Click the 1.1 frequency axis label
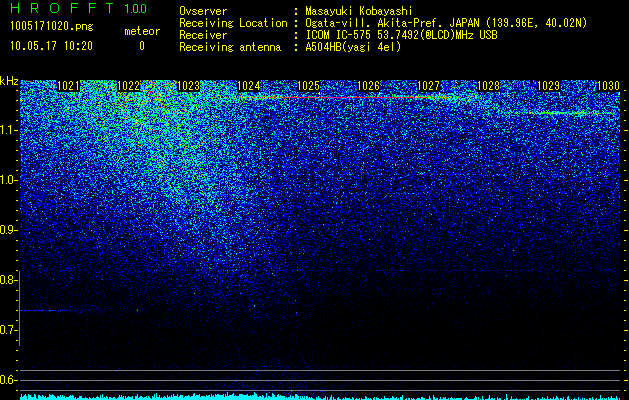Image resolution: width=629 pixels, height=400 pixels. click(x=8, y=130)
